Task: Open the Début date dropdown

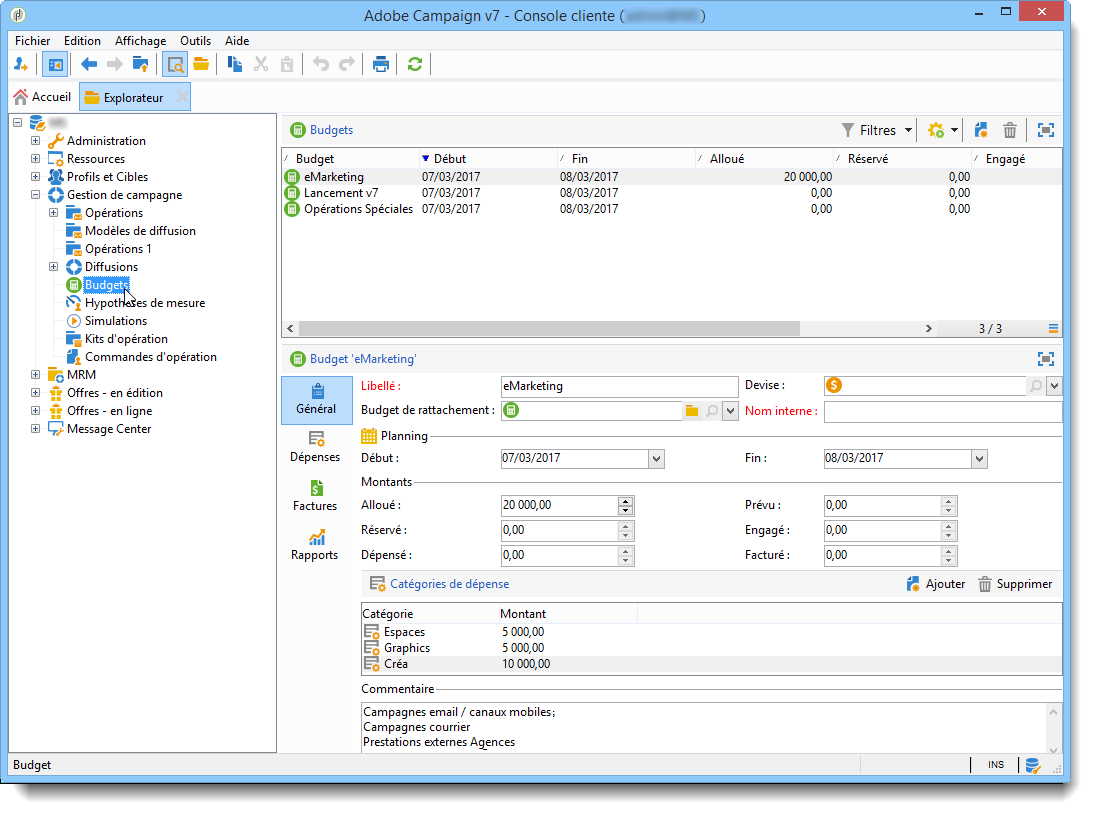Action: (656, 458)
